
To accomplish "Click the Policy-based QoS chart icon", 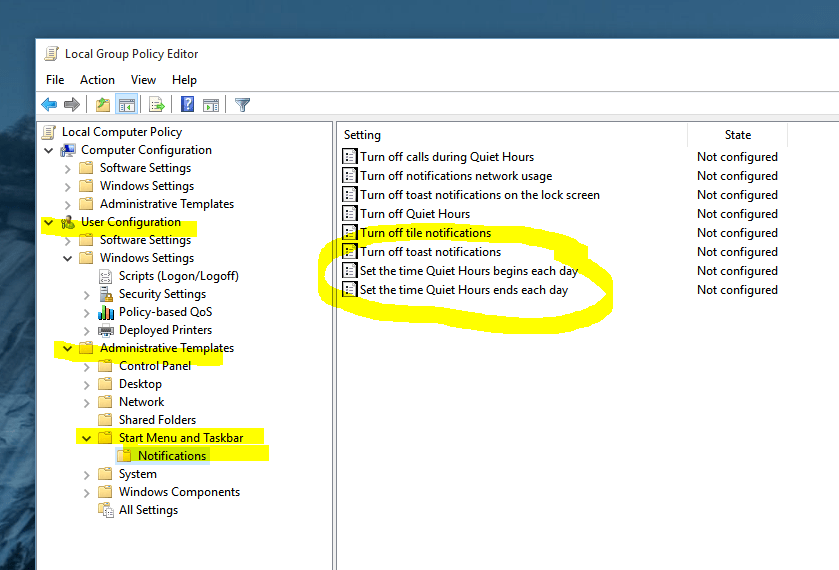I will click(x=106, y=312).
